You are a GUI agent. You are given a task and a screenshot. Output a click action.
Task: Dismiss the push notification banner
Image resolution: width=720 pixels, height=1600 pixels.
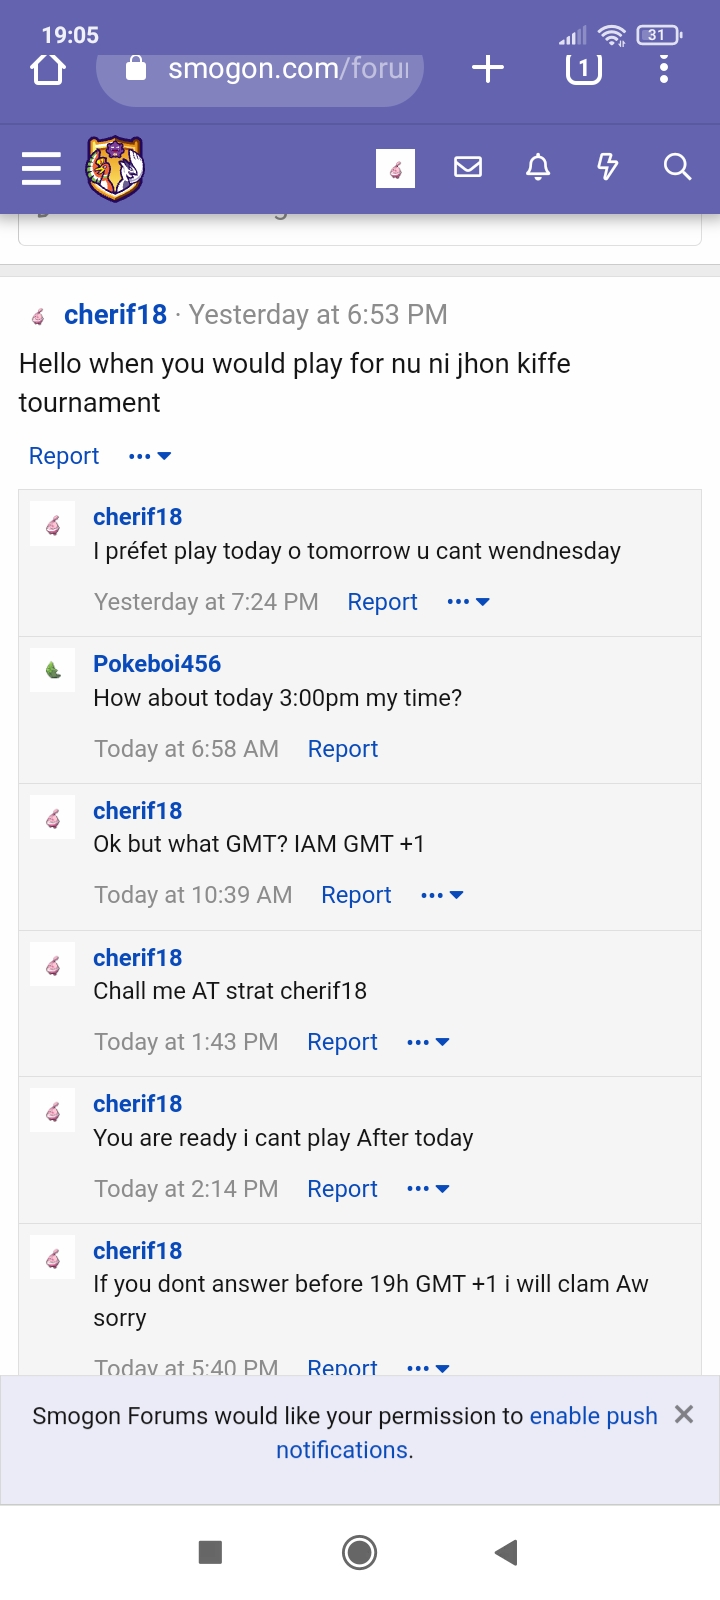click(684, 1414)
